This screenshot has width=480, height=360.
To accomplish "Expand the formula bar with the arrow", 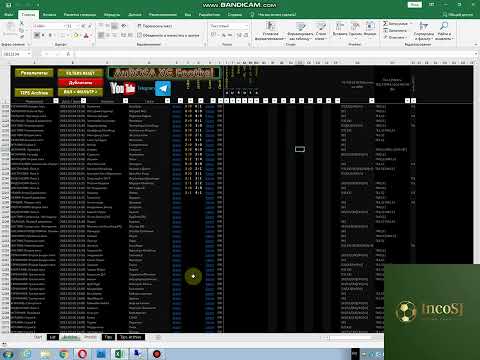I will (x=477, y=54).
